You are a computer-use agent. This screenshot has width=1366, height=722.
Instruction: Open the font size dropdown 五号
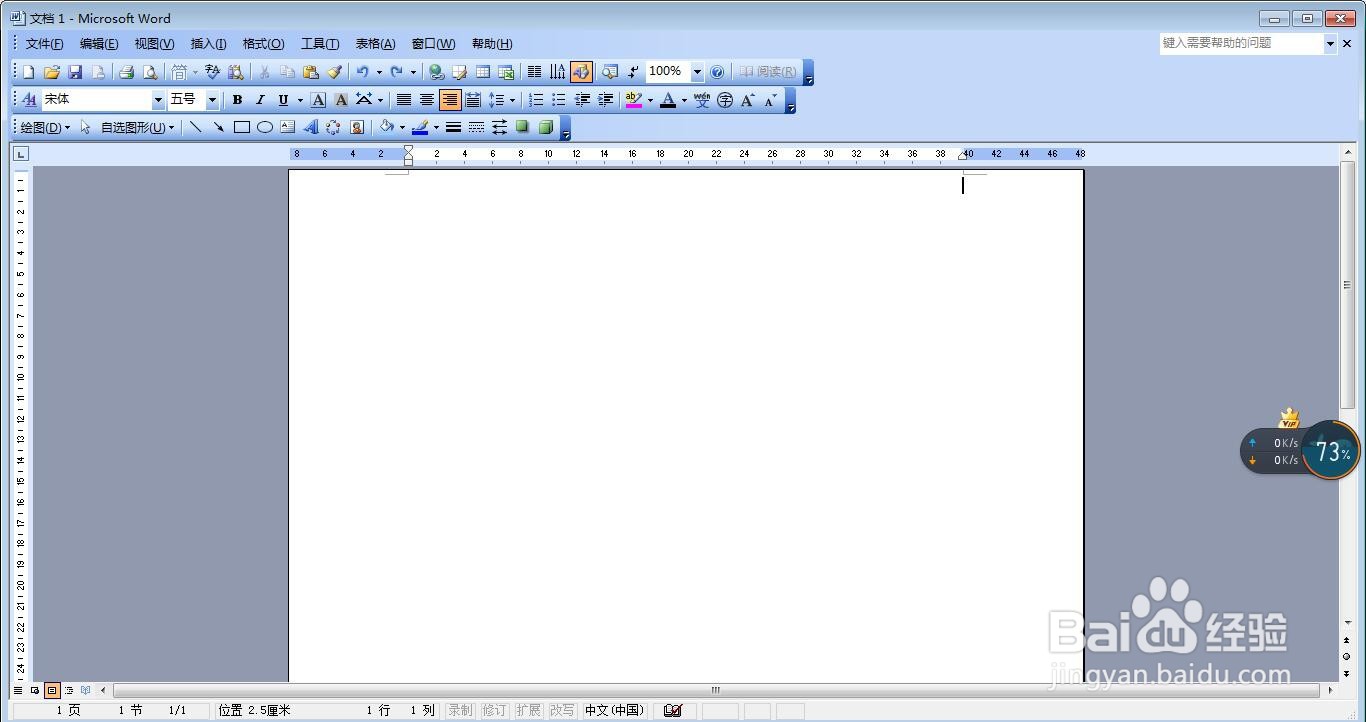point(212,100)
